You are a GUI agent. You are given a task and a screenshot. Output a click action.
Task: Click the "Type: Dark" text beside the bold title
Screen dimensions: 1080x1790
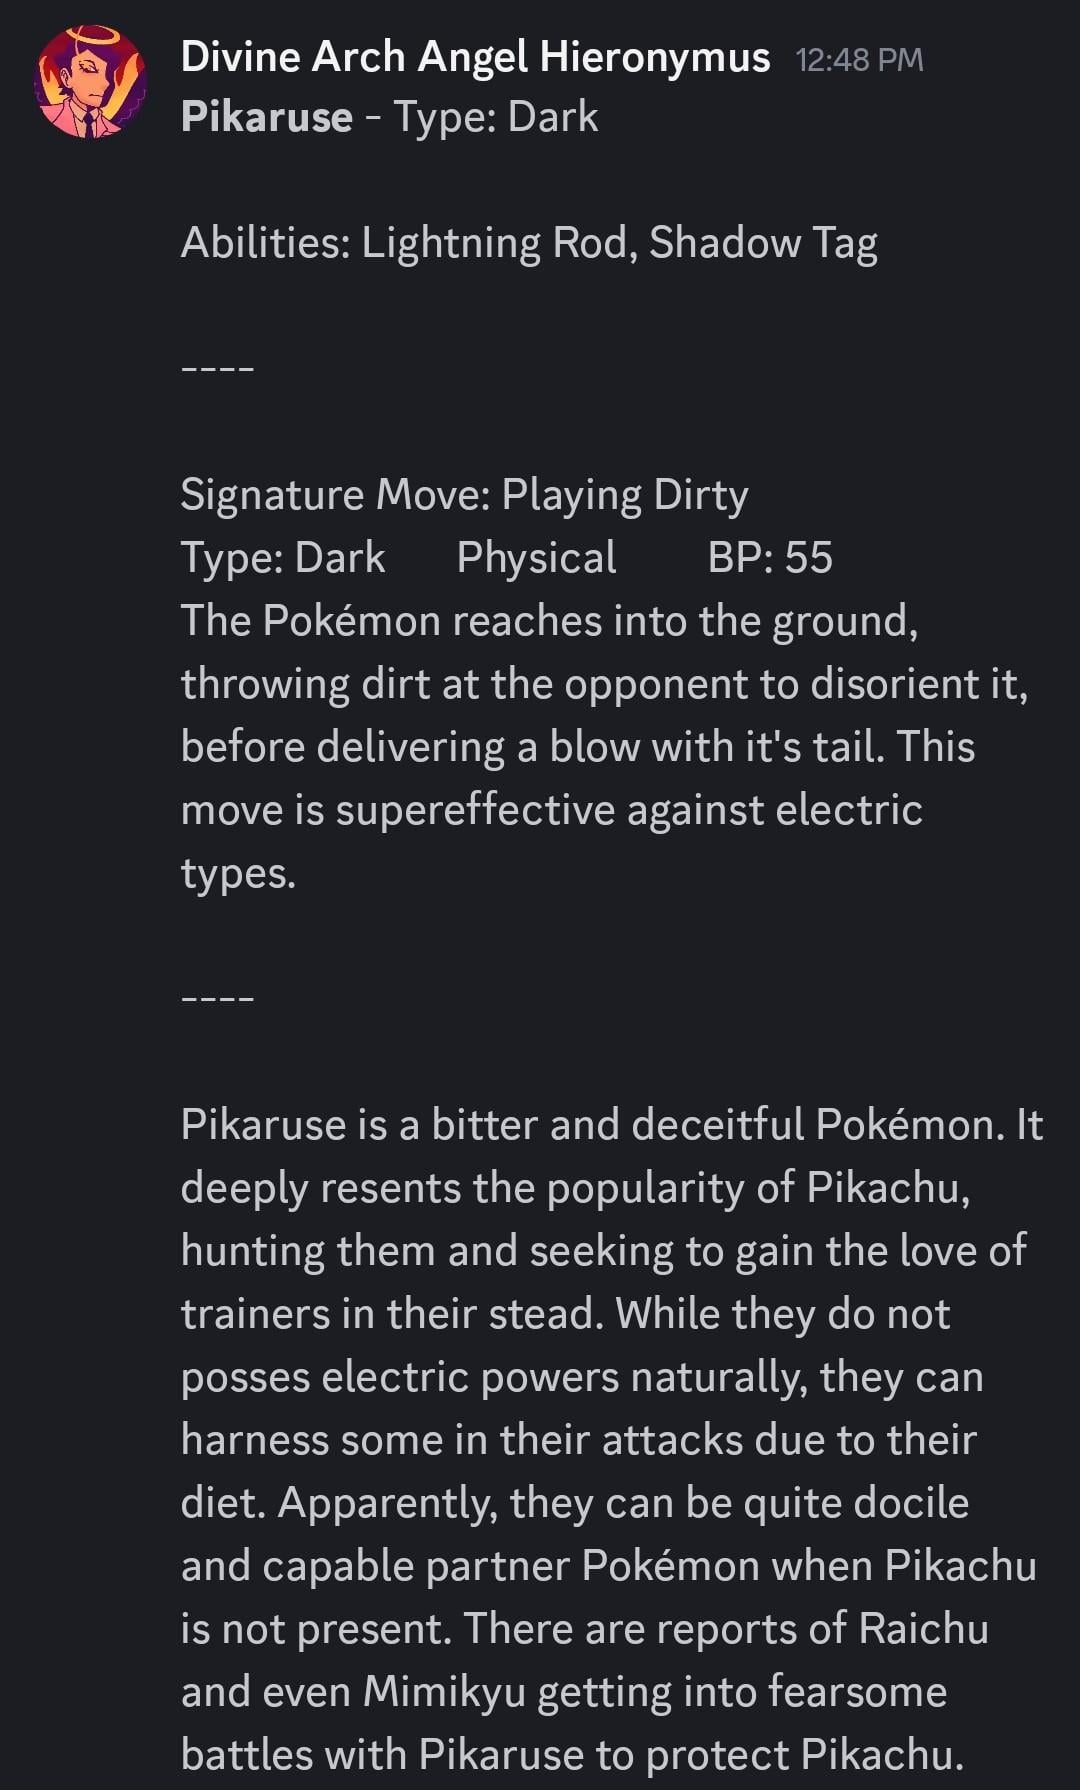coord(496,117)
